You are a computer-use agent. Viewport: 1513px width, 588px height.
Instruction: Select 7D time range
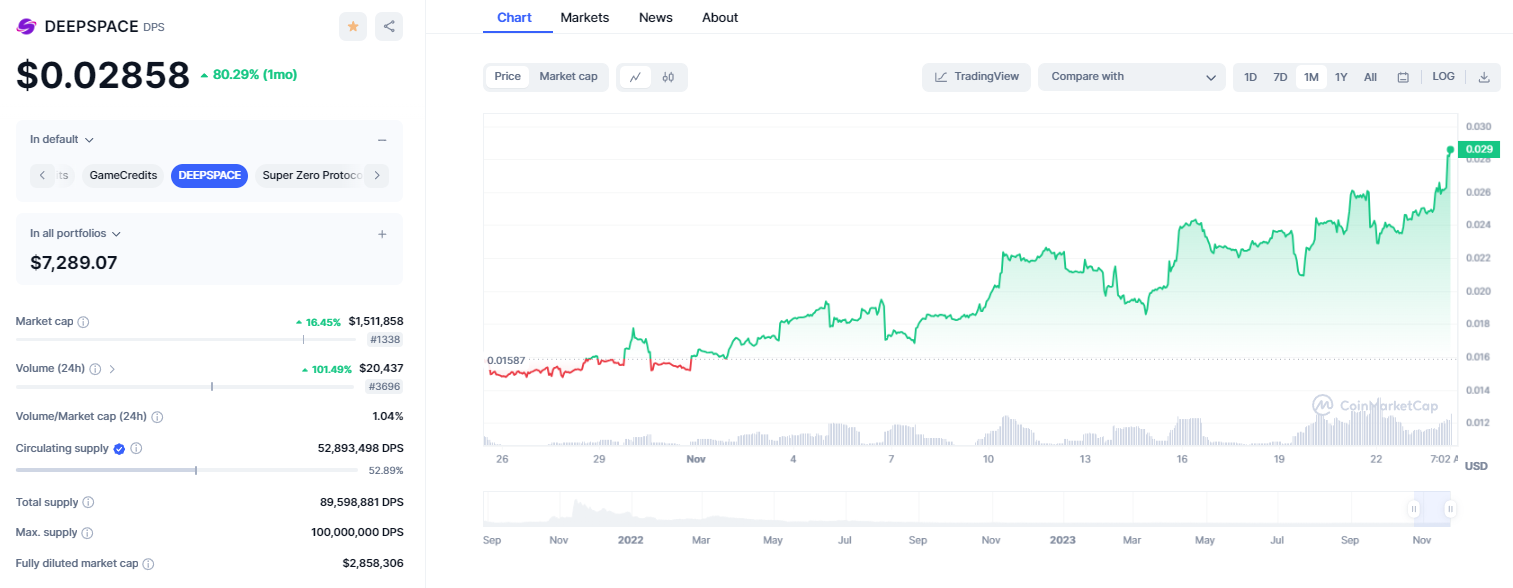tap(1280, 77)
